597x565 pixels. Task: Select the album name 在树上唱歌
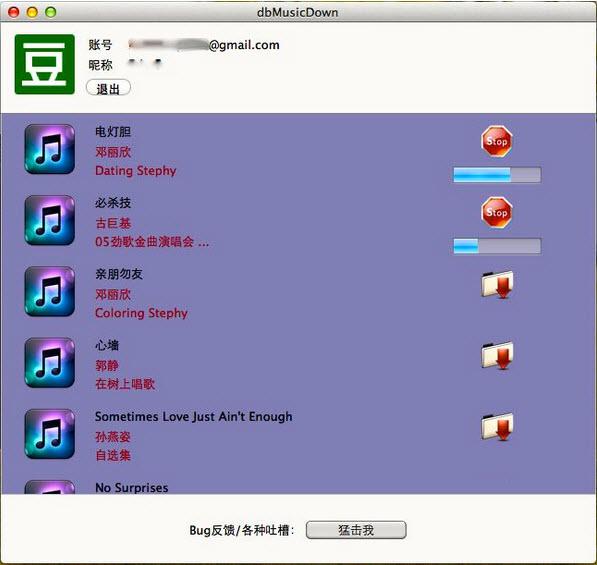[x=125, y=384]
